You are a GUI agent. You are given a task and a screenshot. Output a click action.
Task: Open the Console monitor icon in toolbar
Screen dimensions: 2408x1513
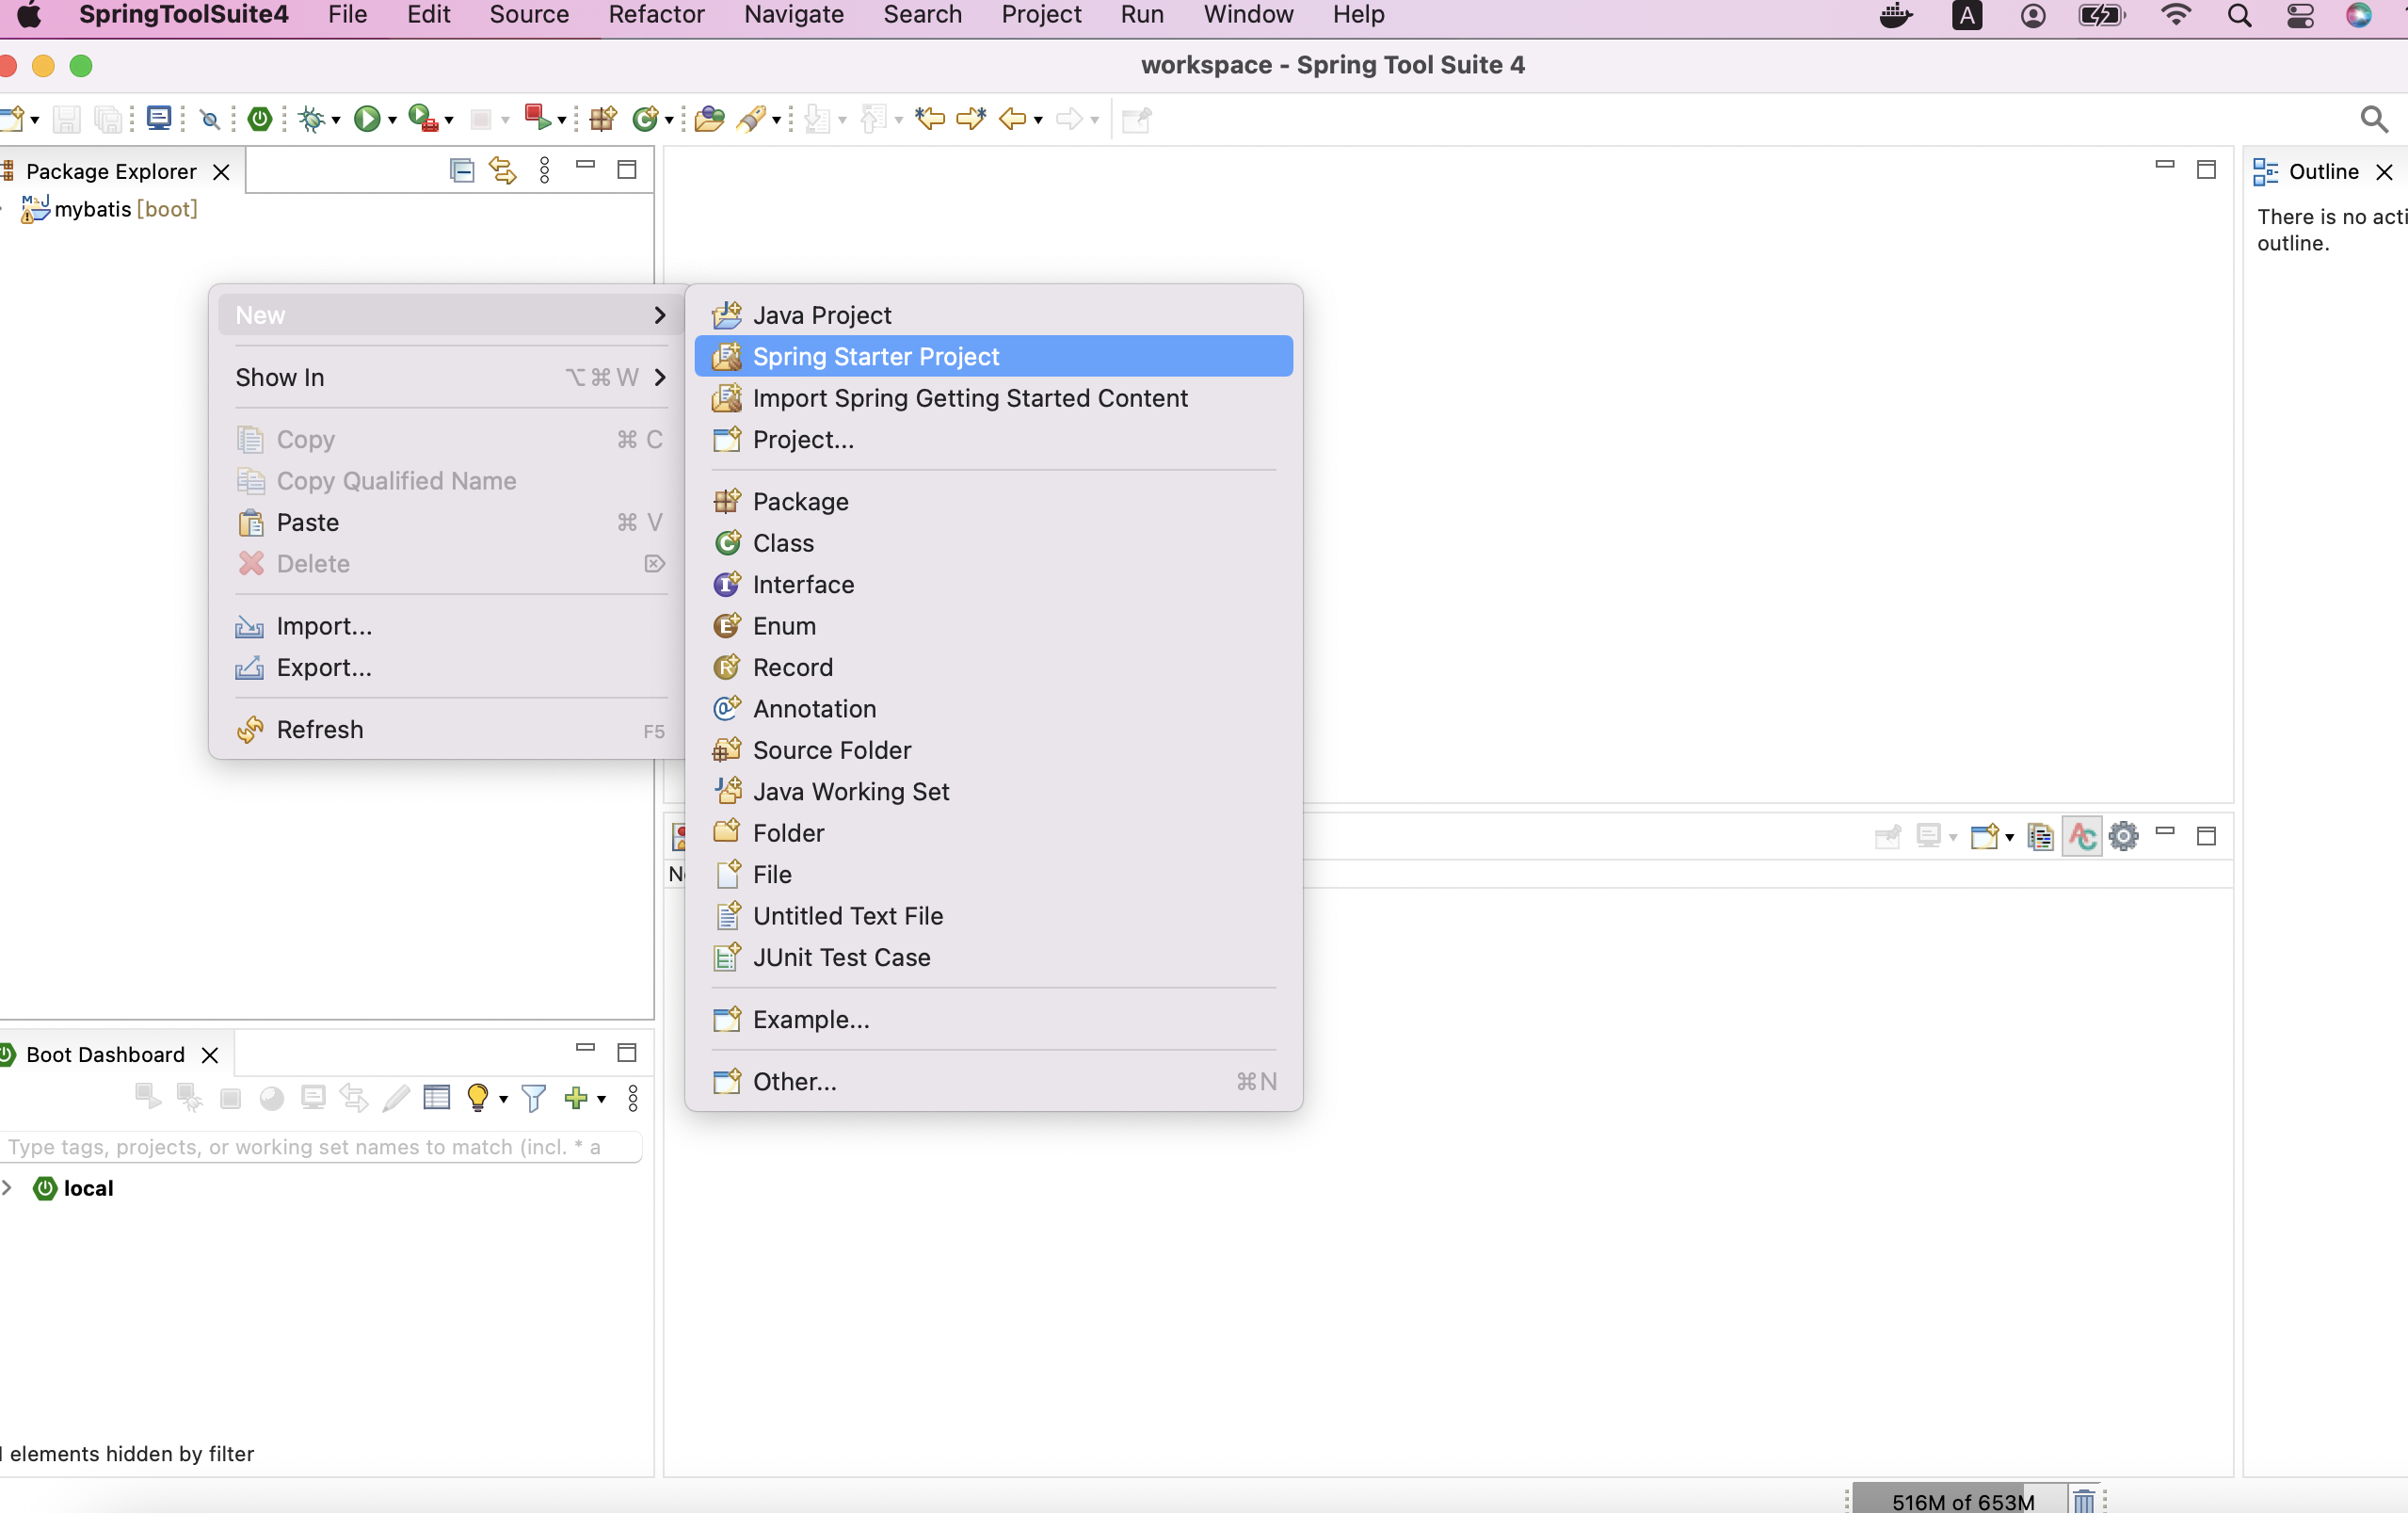pyautogui.click(x=159, y=118)
